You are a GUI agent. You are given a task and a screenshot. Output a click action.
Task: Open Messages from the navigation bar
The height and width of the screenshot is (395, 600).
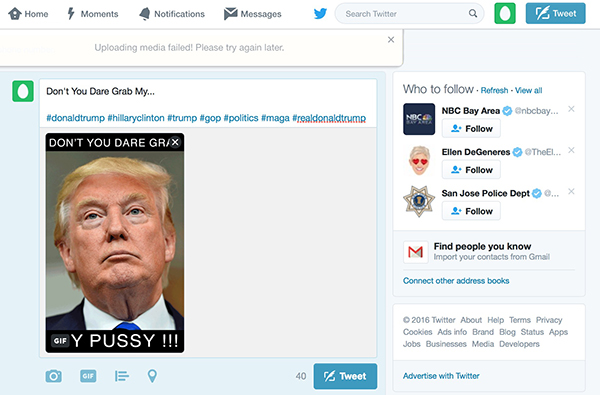253,14
